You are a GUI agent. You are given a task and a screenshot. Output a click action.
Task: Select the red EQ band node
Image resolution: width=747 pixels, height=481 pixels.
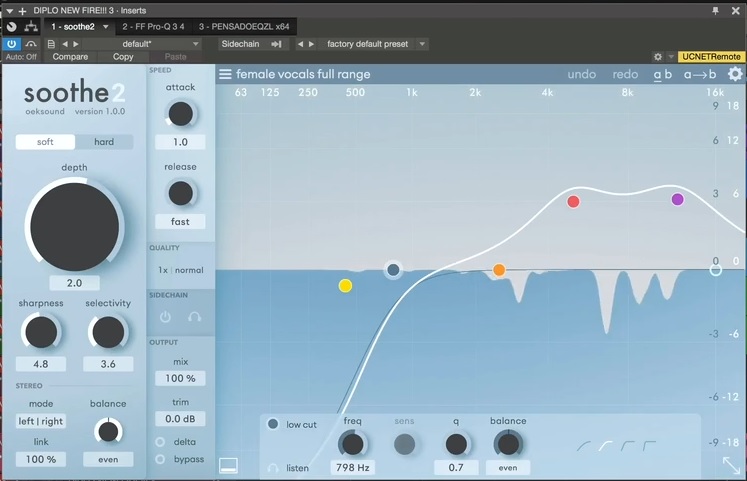[x=573, y=201]
